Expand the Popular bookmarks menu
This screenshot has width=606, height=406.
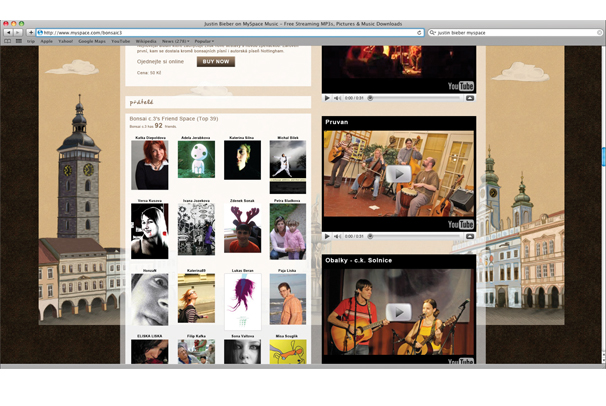(x=204, y=42)
